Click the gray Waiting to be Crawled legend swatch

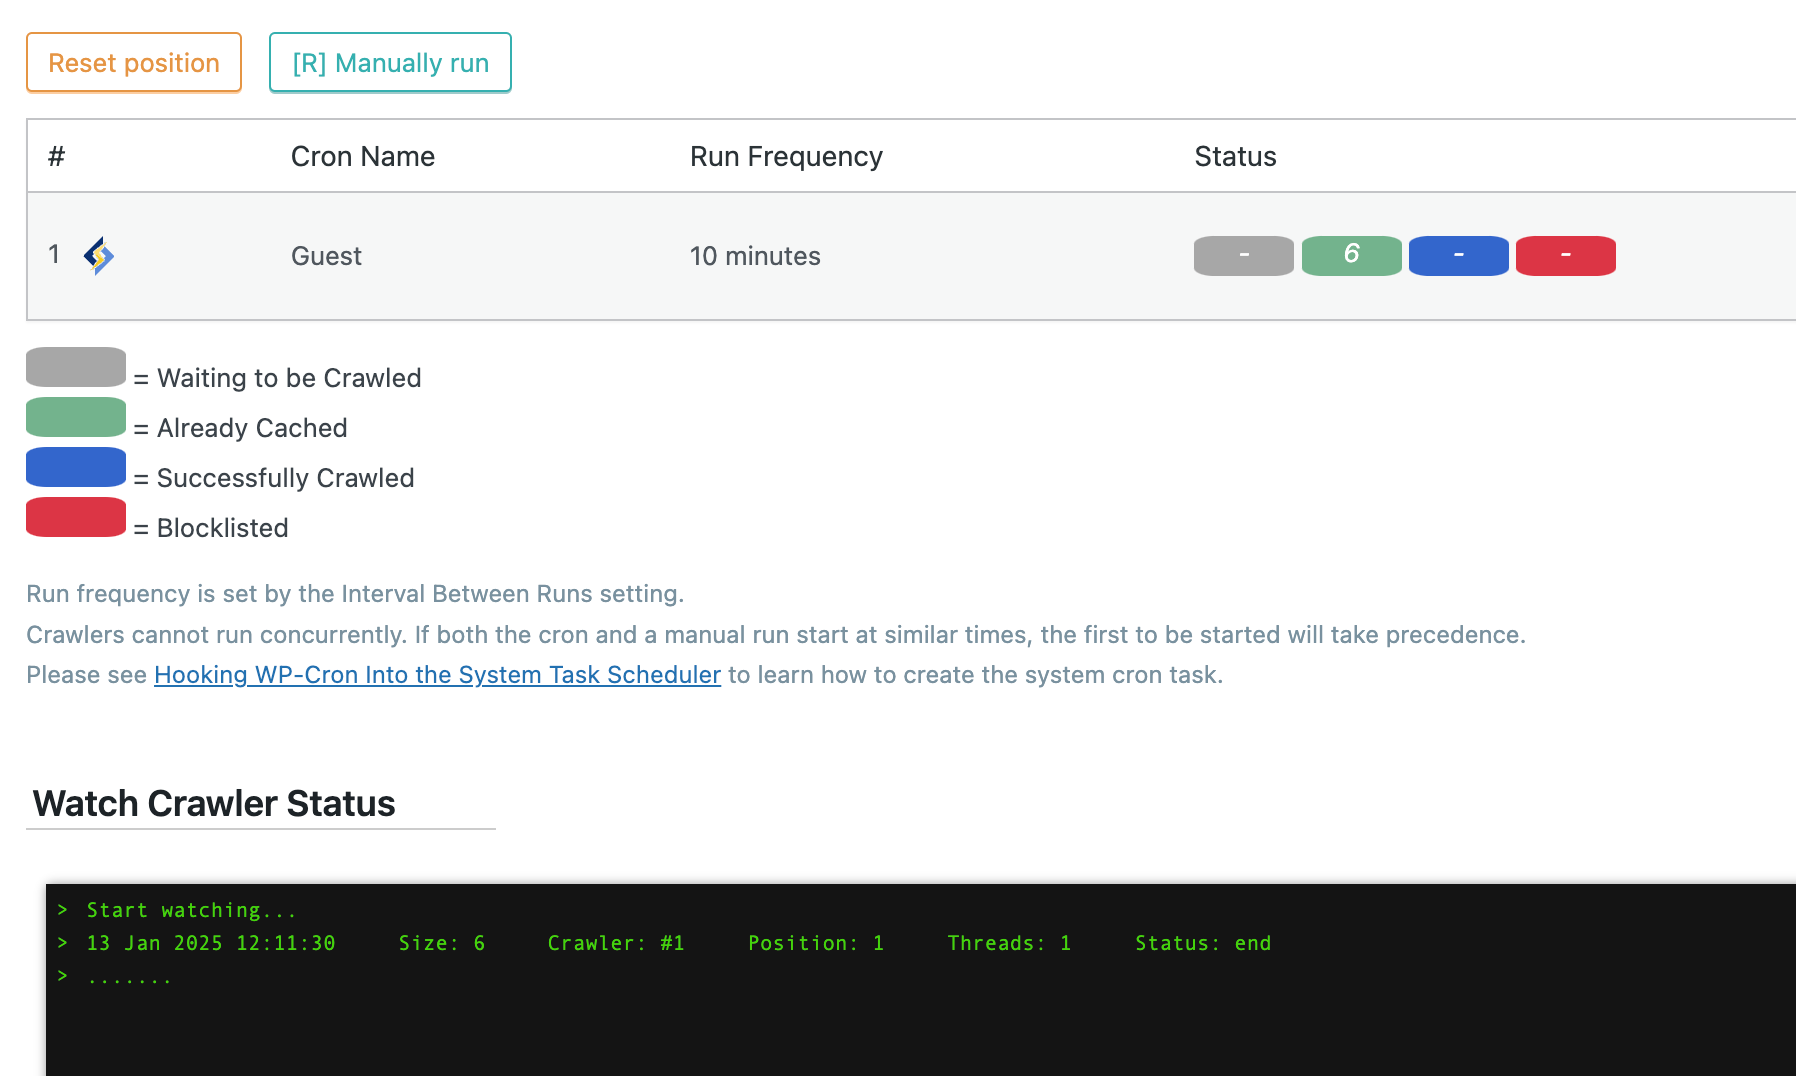click(76, 367)
